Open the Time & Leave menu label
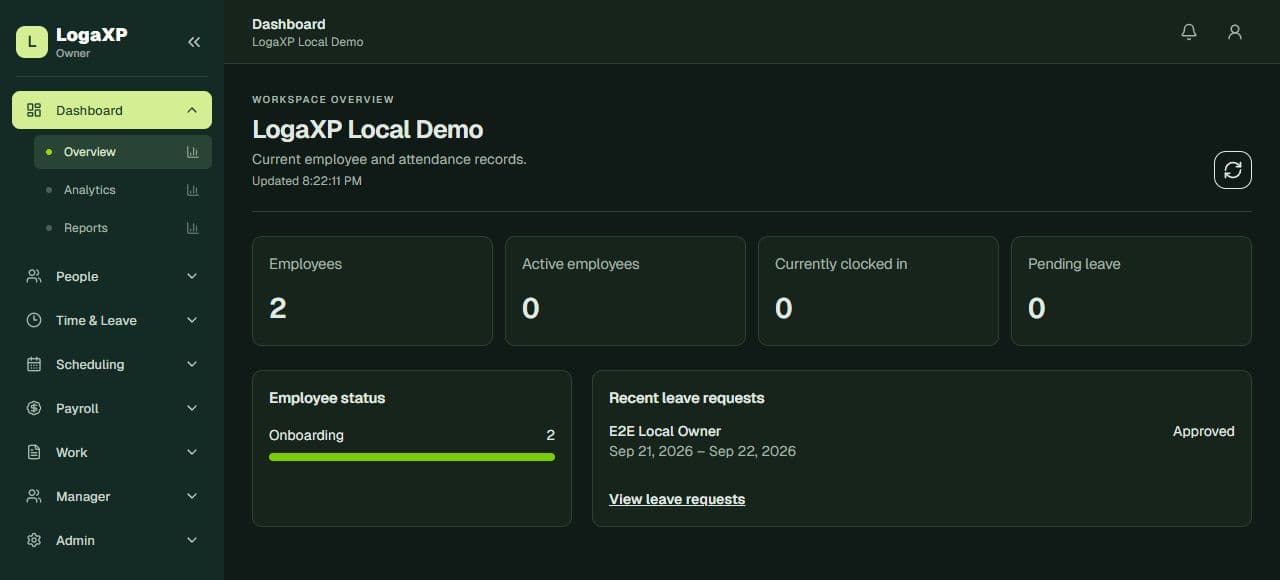Viewport: 1280px width, 580px height. click(x=96, y=320)
